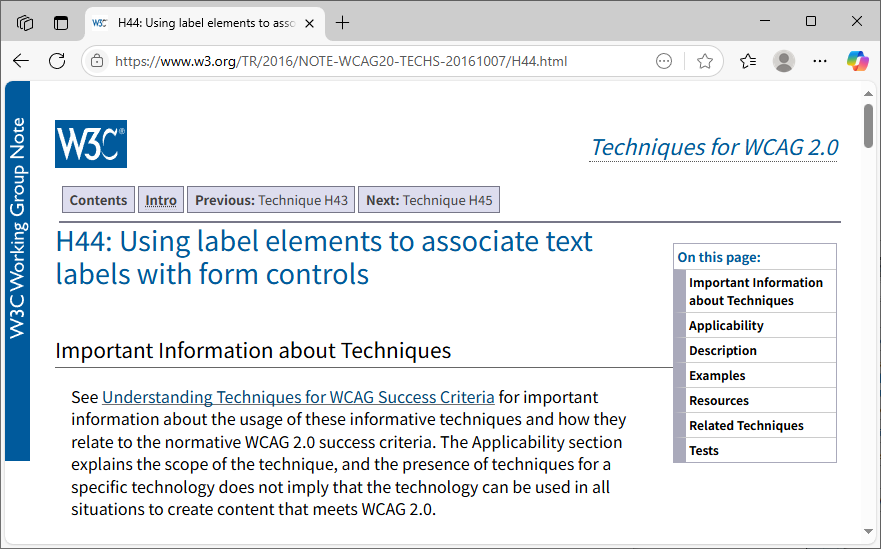Click the W3C logo
881x549 pixels.
tap(91, 144)
